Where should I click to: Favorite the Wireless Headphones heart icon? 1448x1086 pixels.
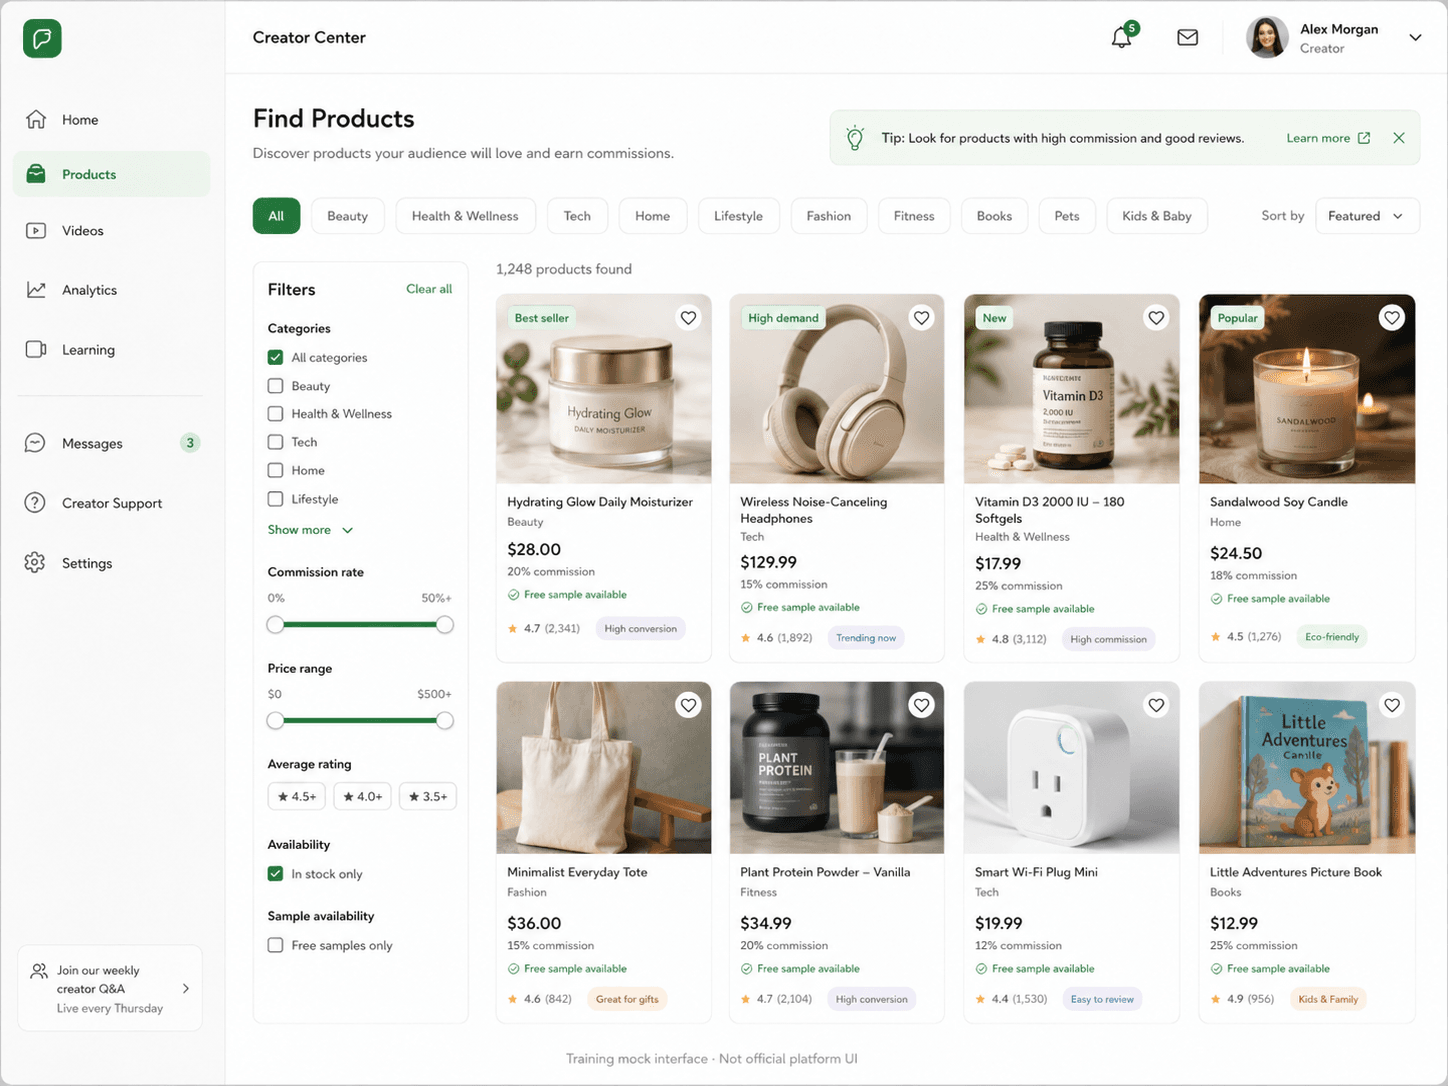921,318
